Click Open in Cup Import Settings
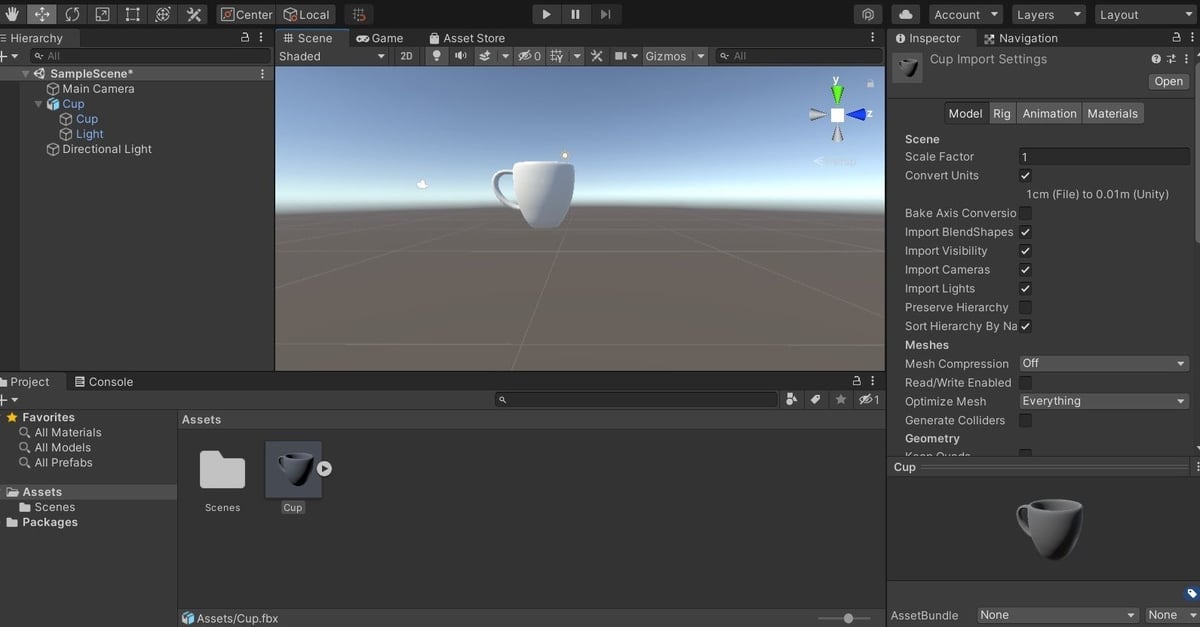 tap(1167, 81)
